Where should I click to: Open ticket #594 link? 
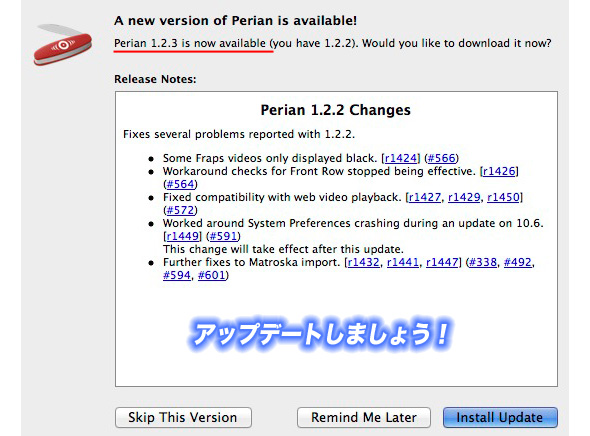pos(177,275)
